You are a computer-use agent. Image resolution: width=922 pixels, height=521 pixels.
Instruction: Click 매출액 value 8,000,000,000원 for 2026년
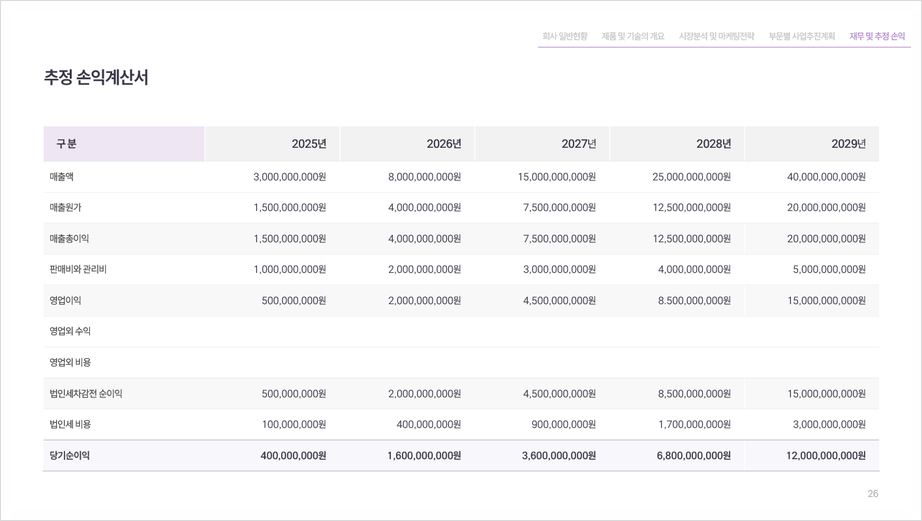click(x=425, y=177)
